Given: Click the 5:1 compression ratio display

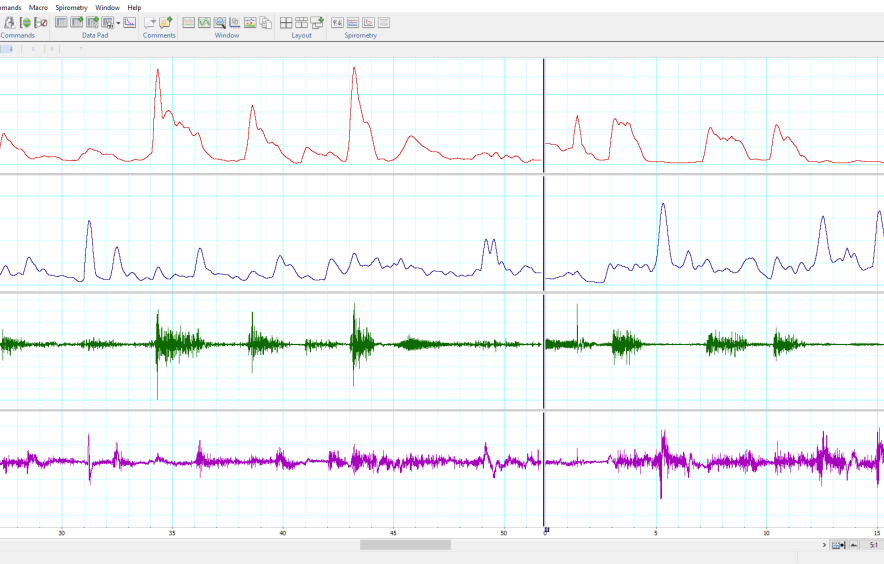Looking at the screenshot, I should [873, 545].
